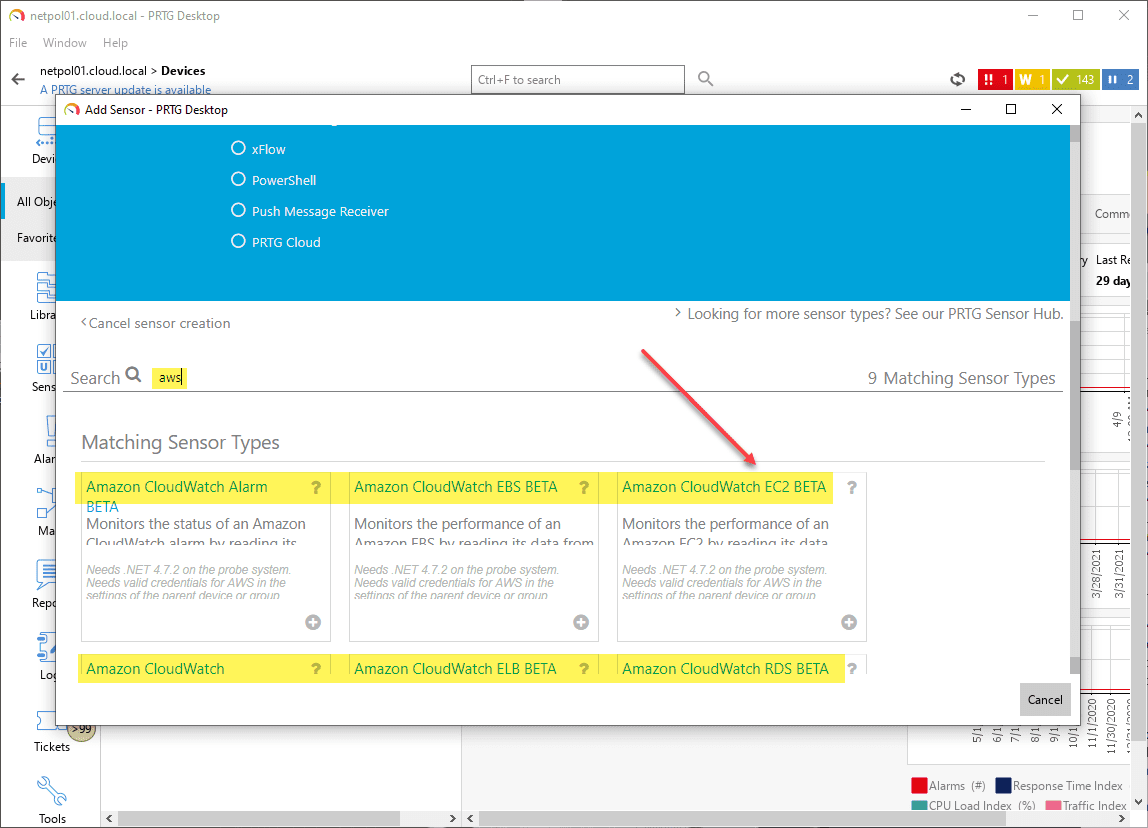
Task: Show help for CloudWatch Alarm sensor
Action: point(316,488)
